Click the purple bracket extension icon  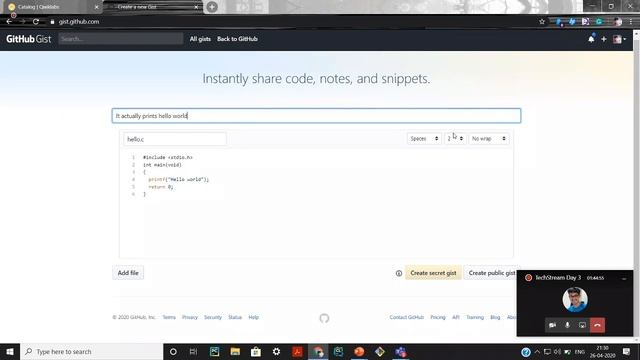coord(585,22)
